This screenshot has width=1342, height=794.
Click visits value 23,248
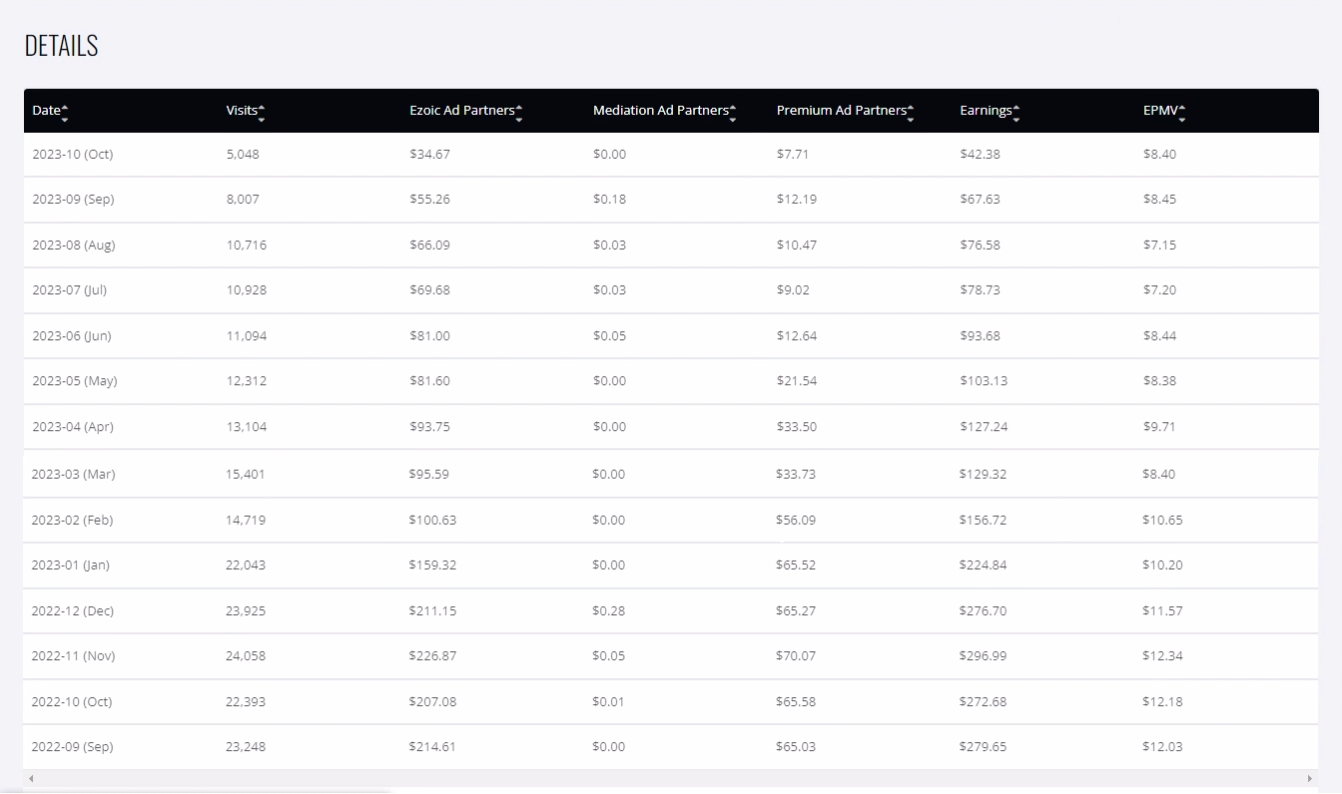(247, 747)
